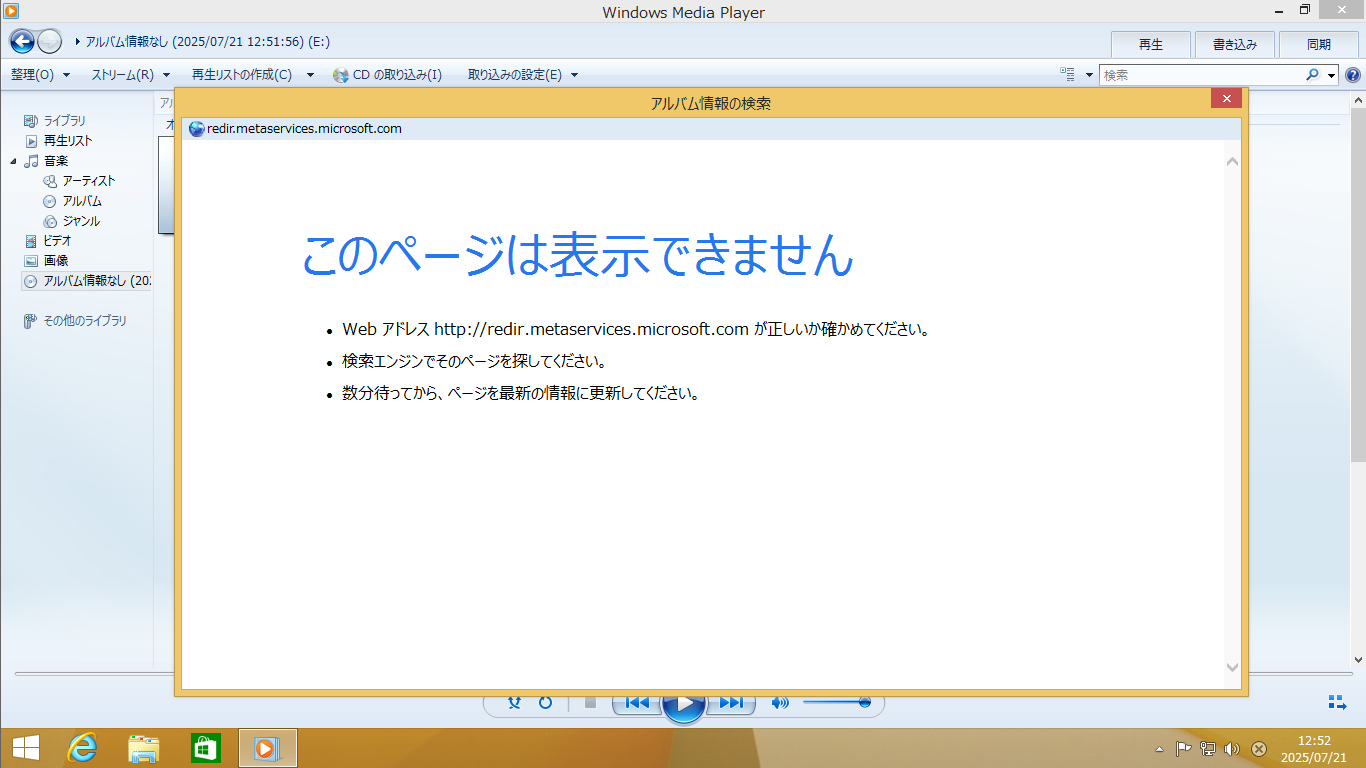The width and height of the screenshot is (1366, 768).
Task: Toggle shuffle mode in playback bar
Action: pos(514,703)
